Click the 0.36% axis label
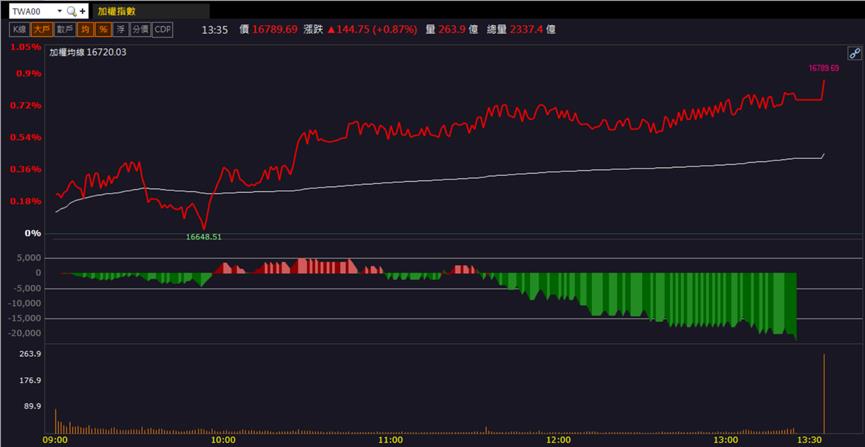 [x=26, y=169]
